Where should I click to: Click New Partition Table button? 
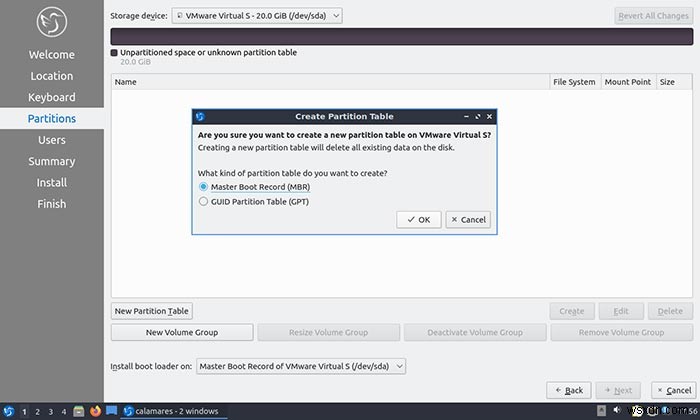tap(152, 311)
